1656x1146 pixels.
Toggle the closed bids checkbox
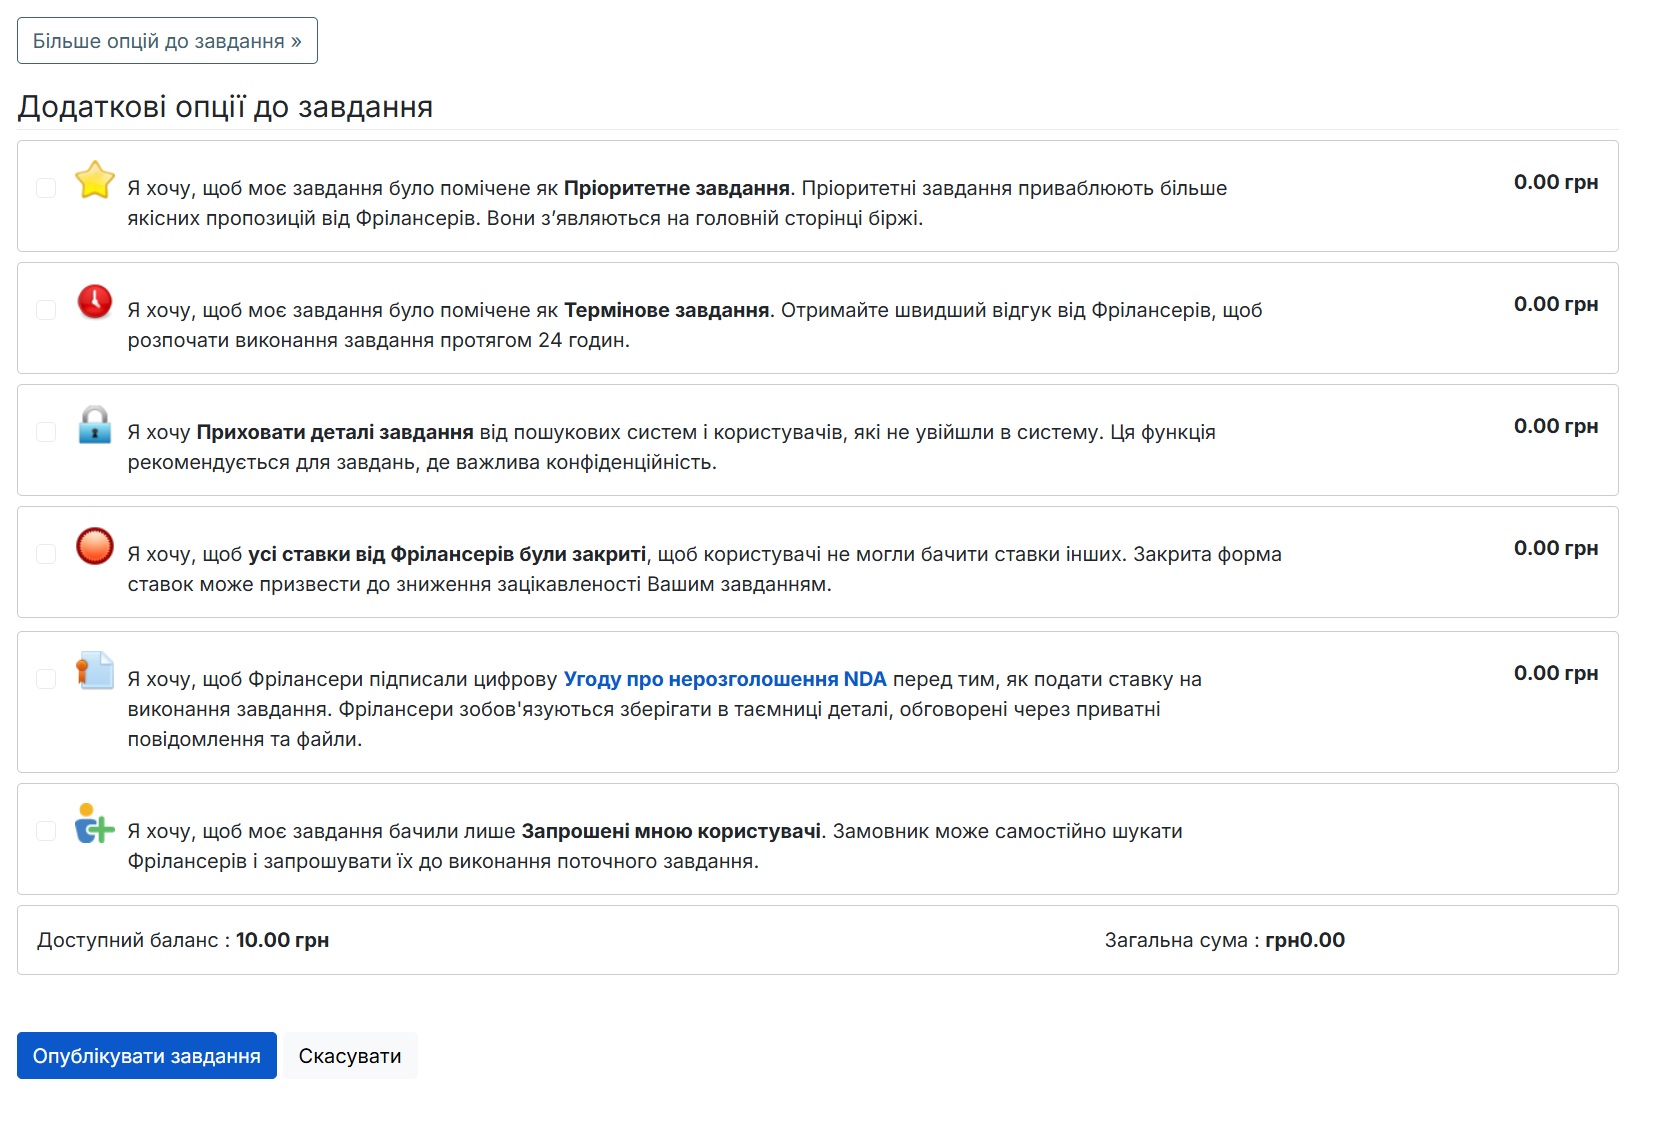(46, 554)
